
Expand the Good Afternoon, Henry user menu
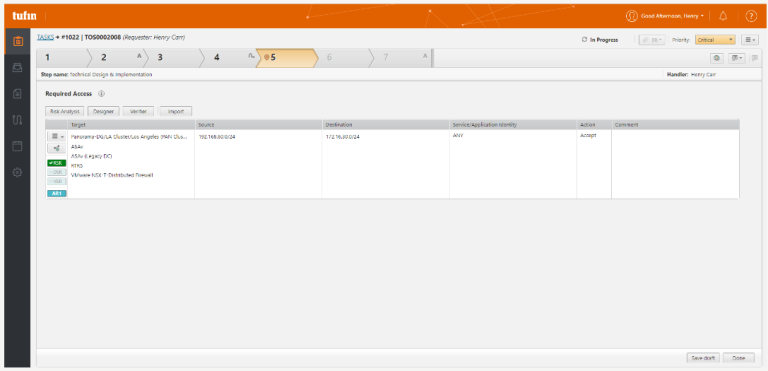click(x=665, y=16)
